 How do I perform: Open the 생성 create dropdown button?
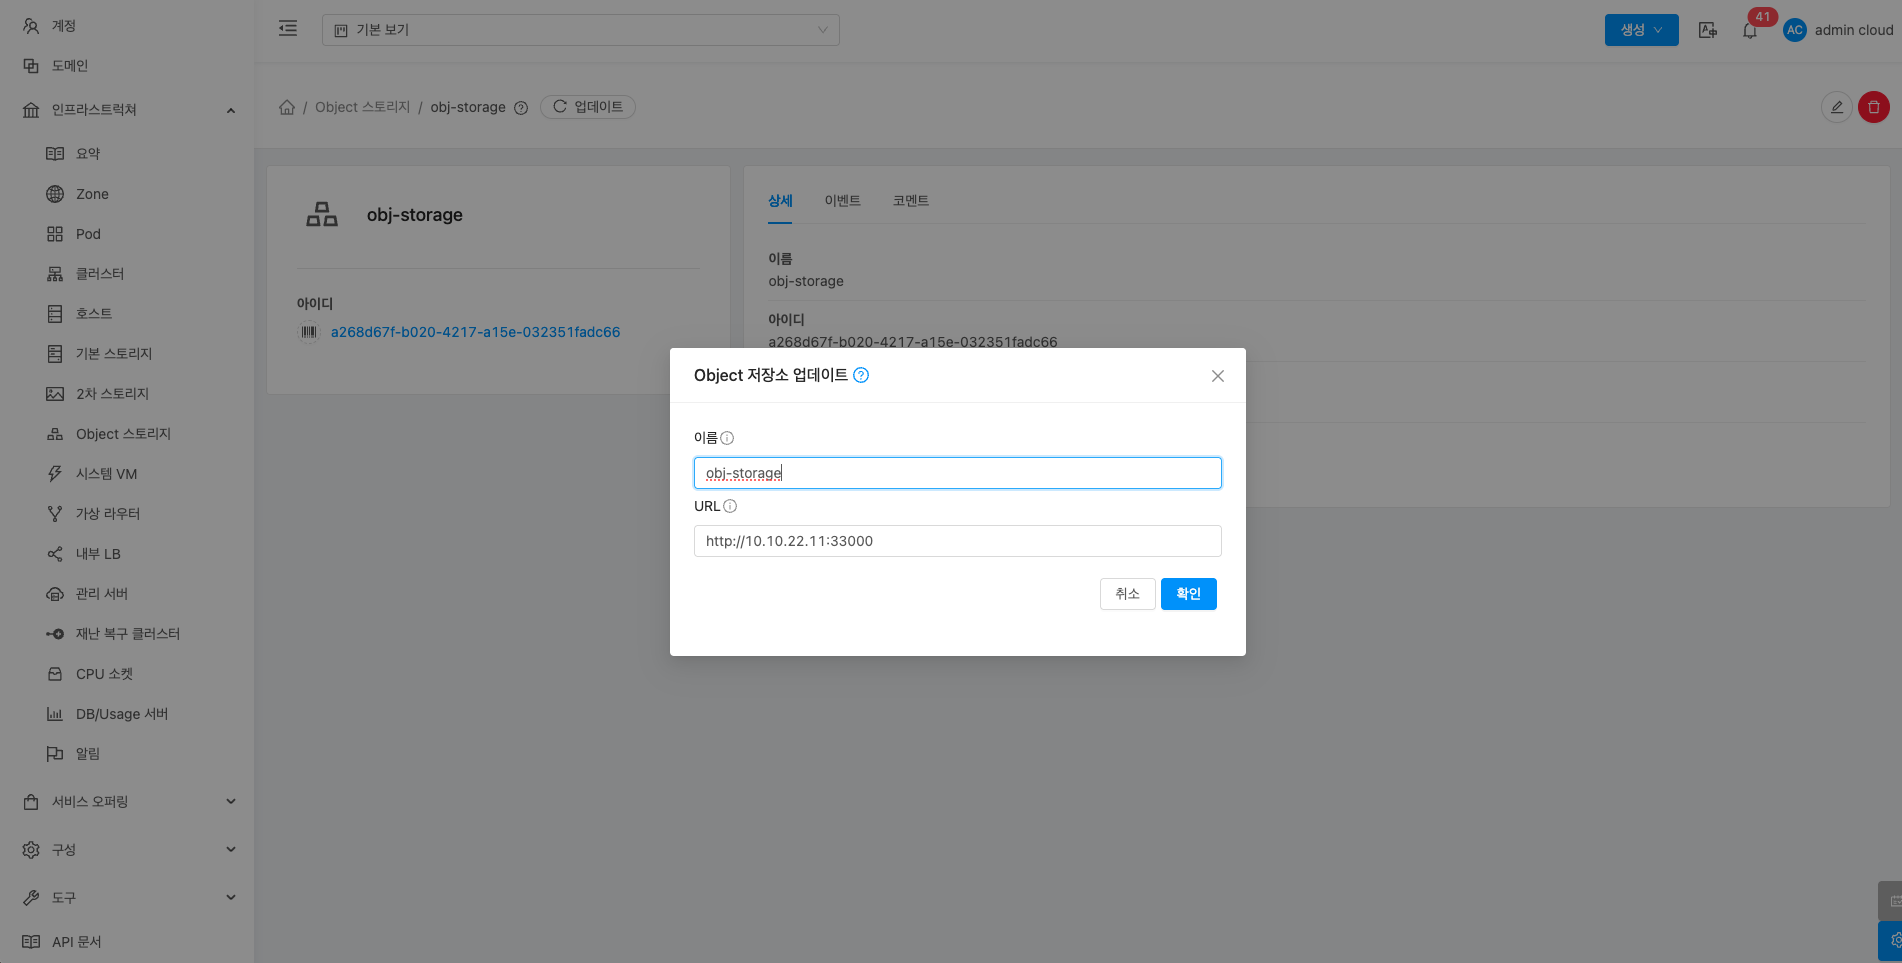[1641, 30]
